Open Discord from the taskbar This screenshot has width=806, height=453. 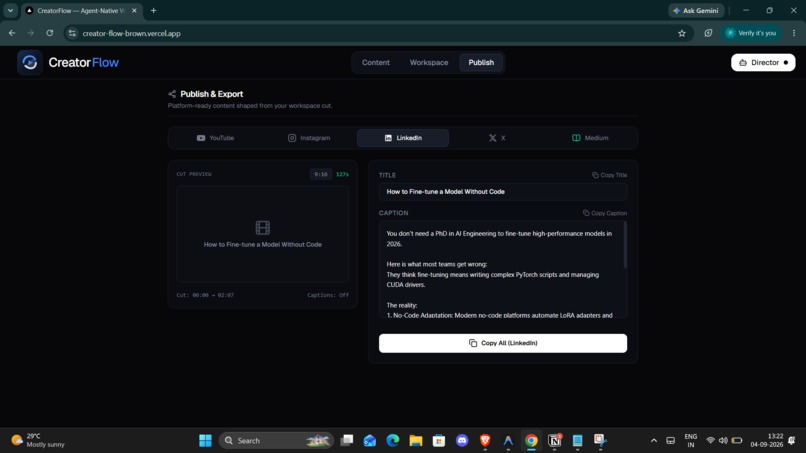click(x=462, y=441)
